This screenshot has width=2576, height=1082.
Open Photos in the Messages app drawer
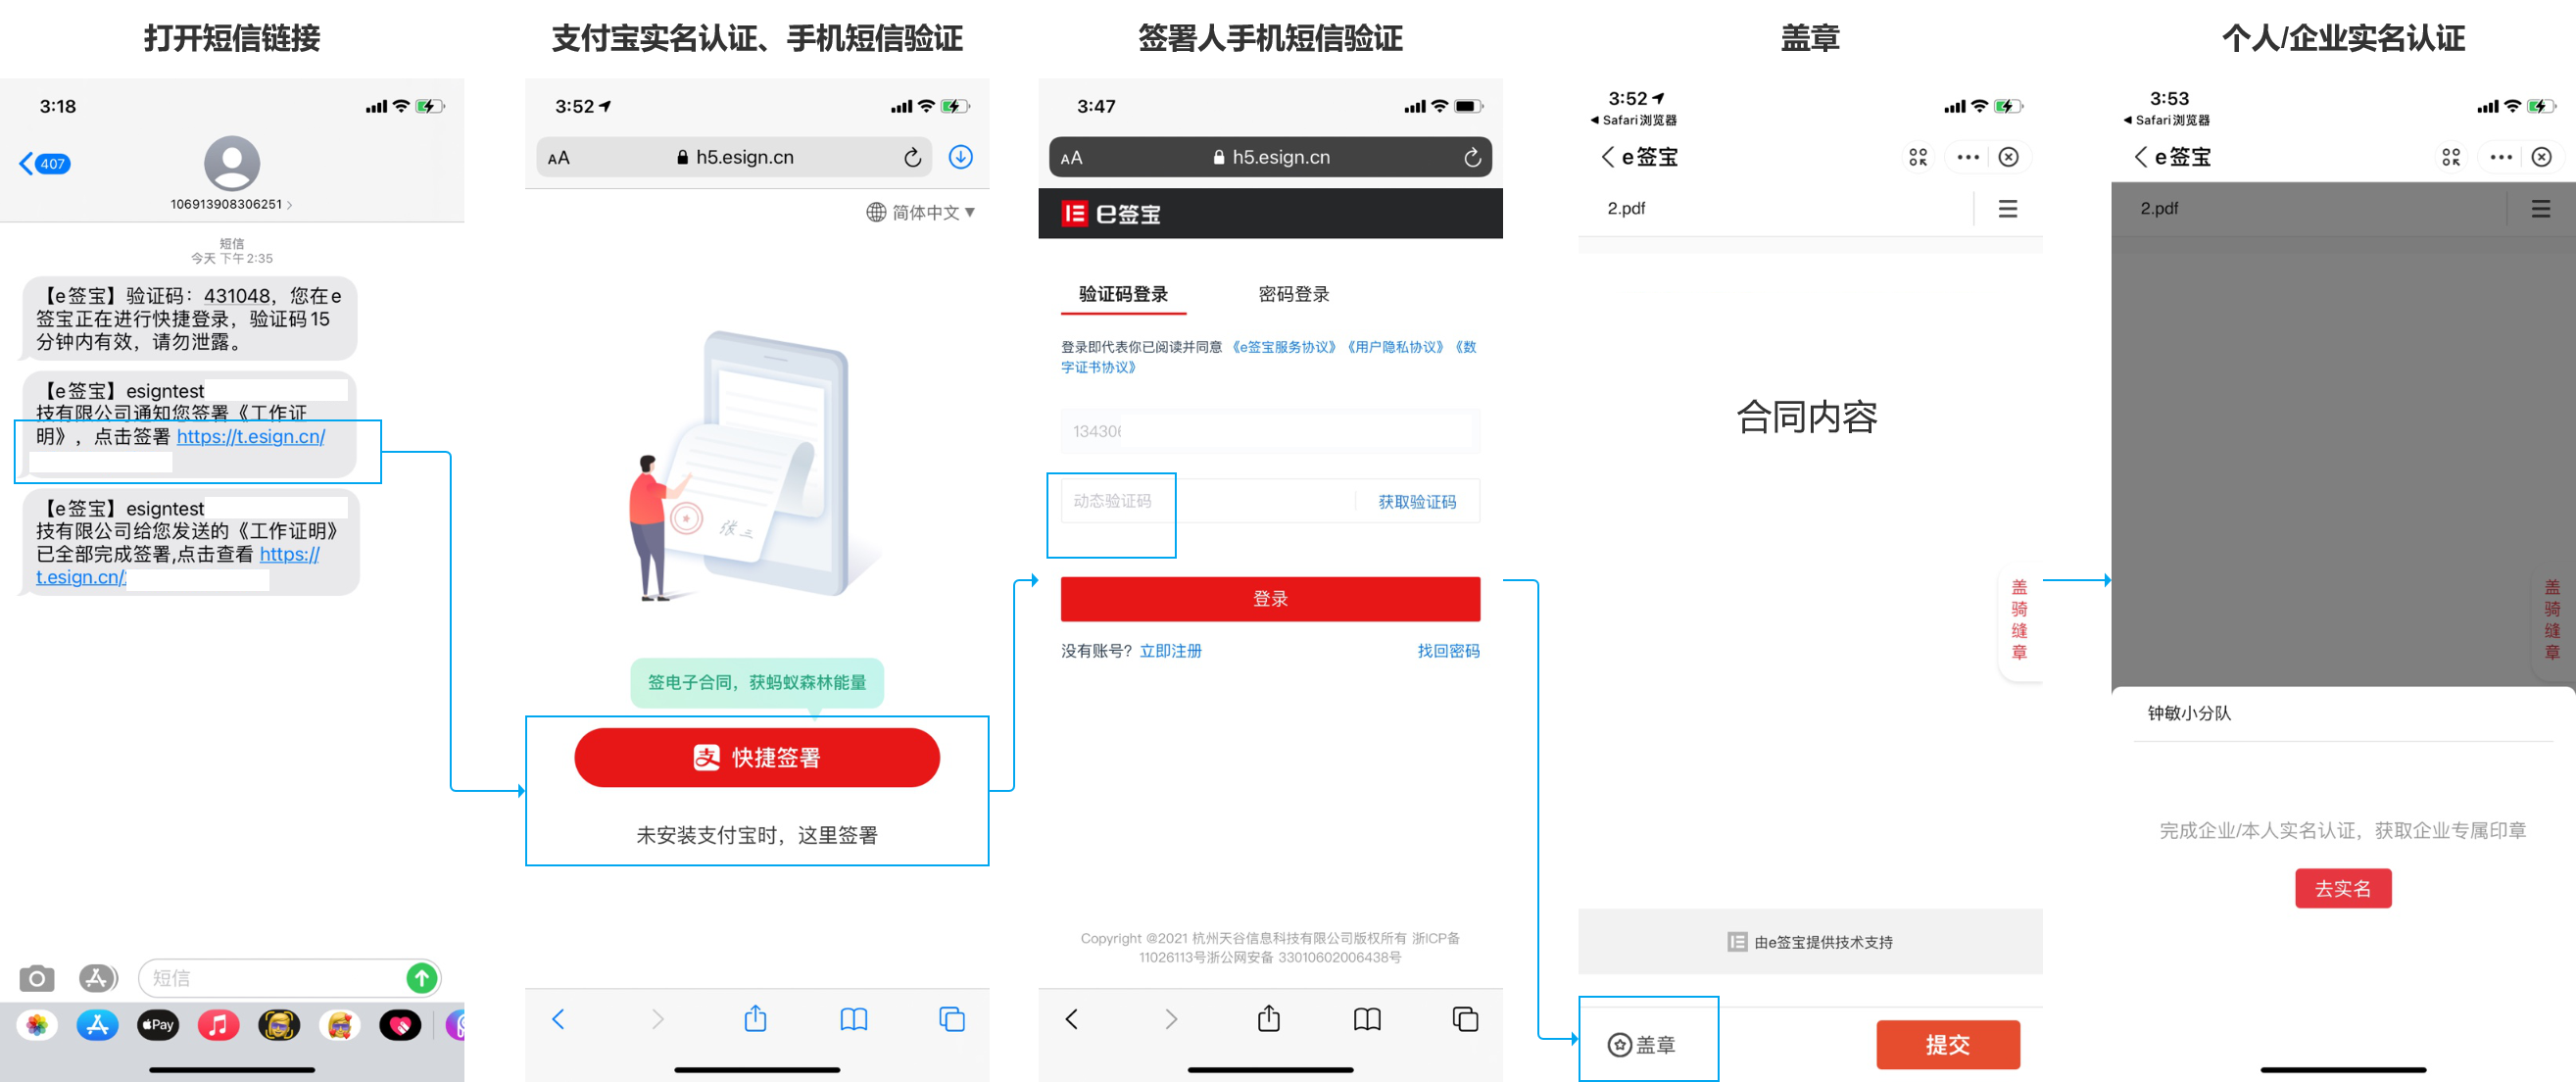37,1024
